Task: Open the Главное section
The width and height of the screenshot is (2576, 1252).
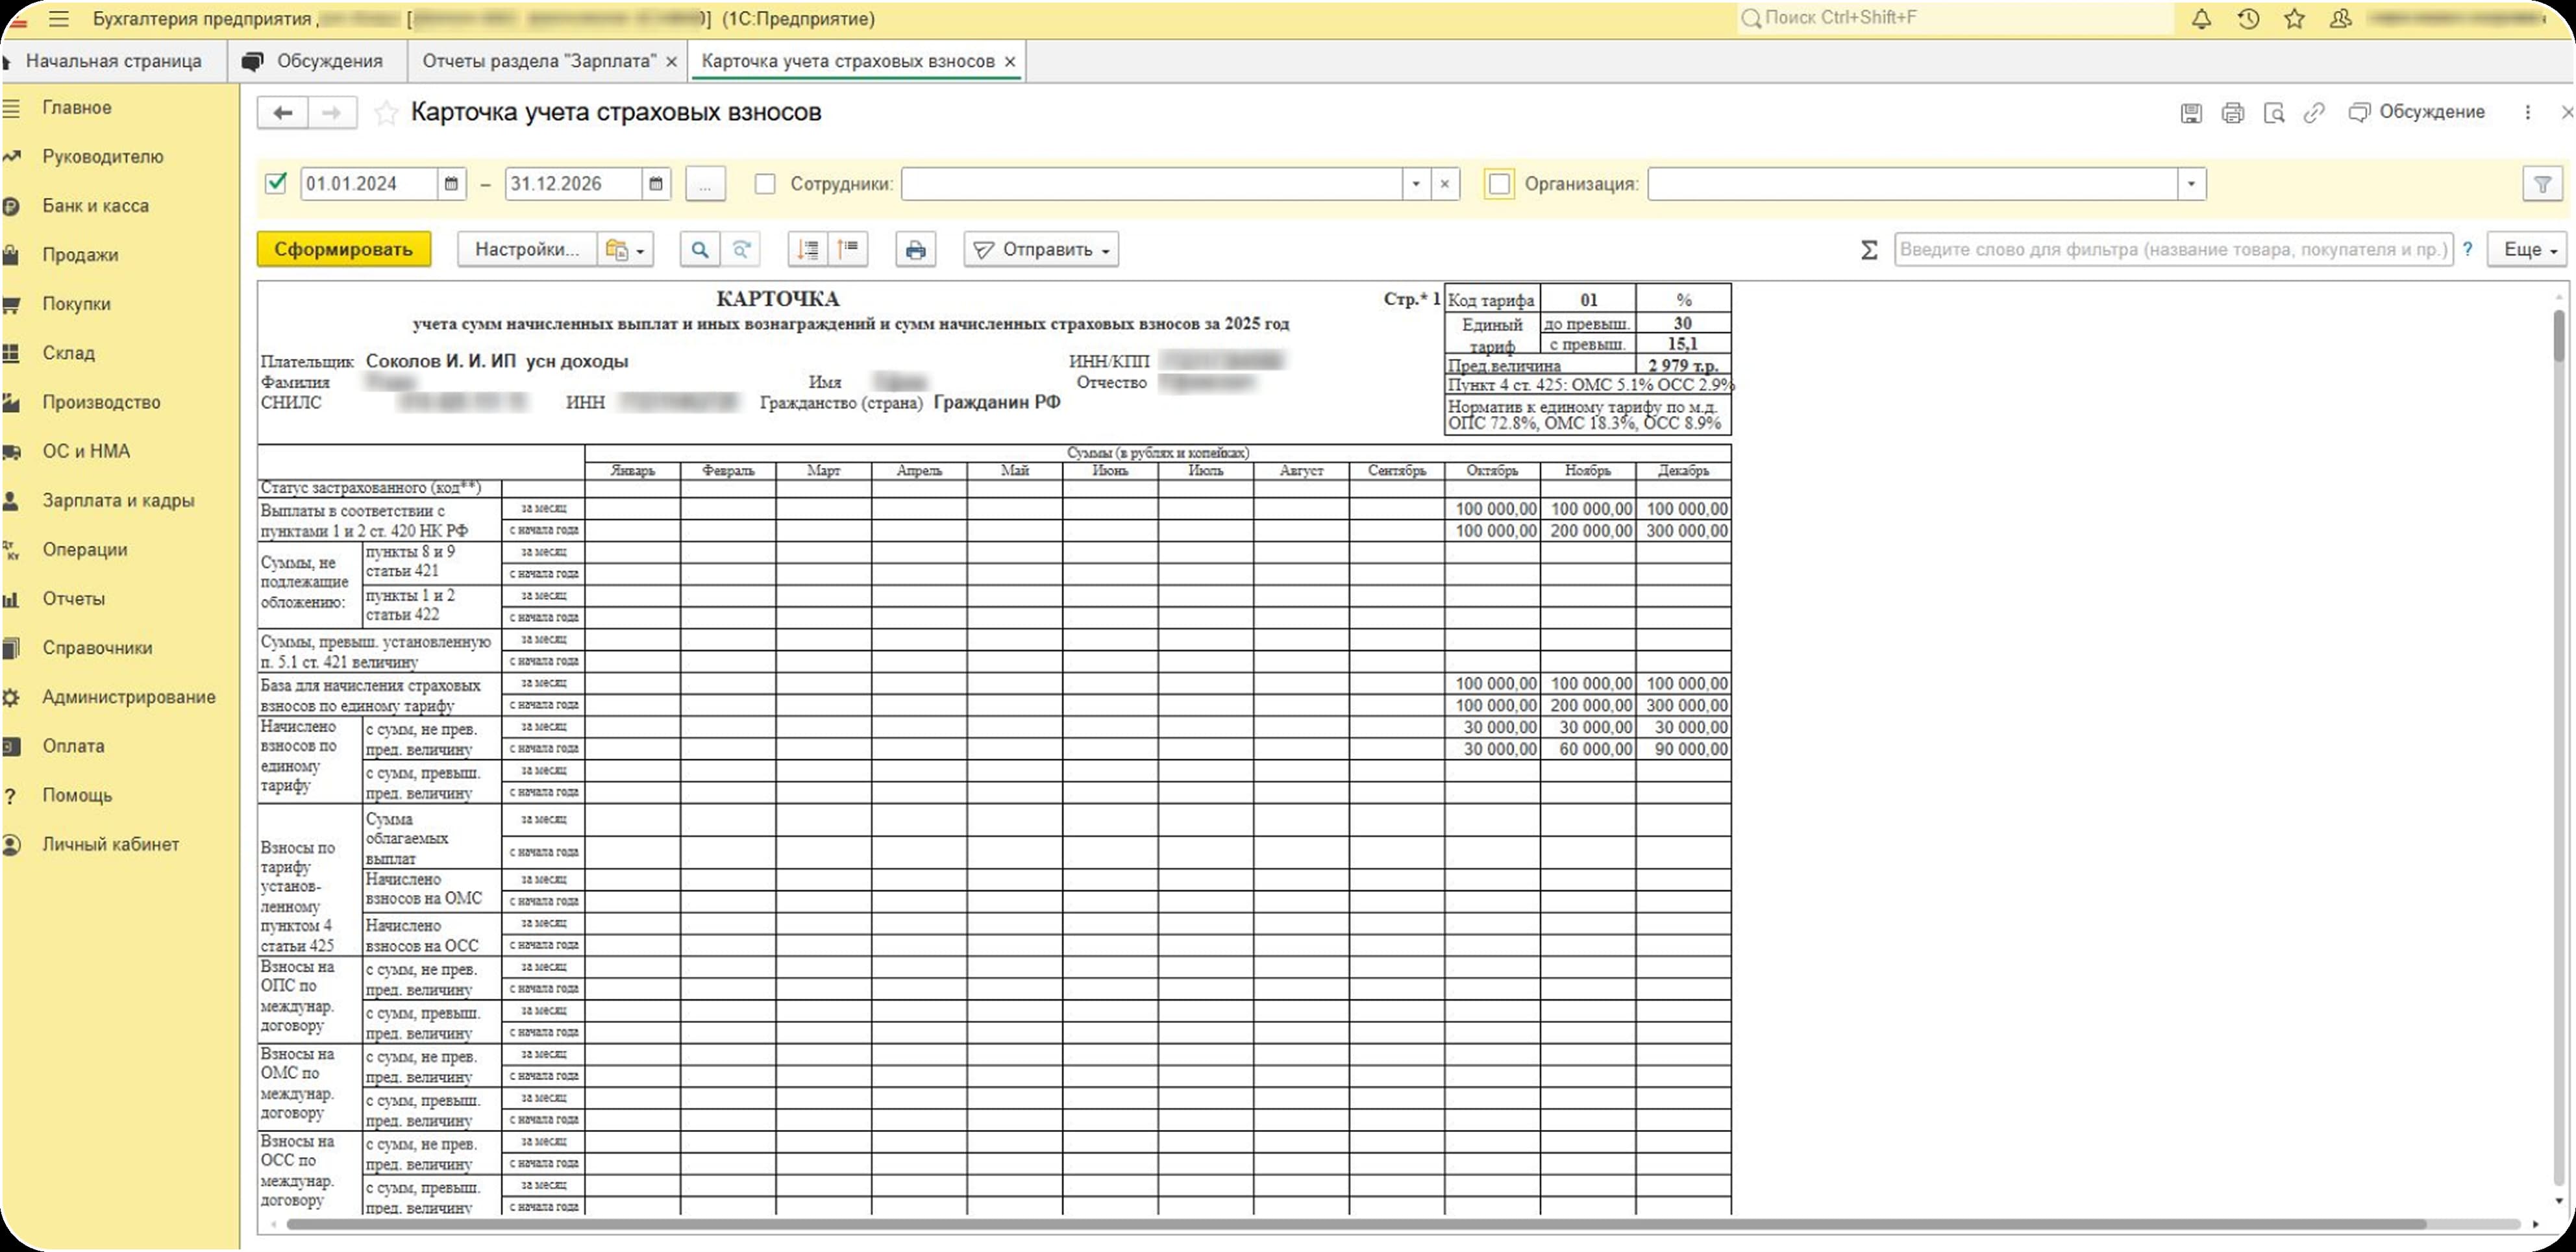Action: click(77, 108)
